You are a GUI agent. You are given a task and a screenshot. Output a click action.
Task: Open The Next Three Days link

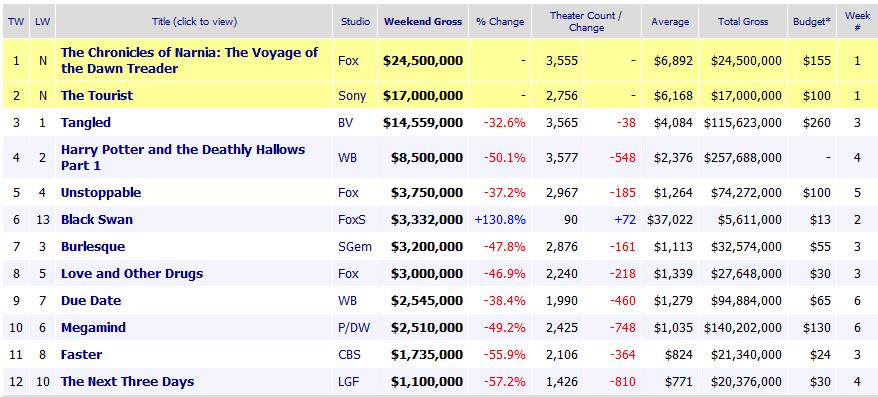128,381
